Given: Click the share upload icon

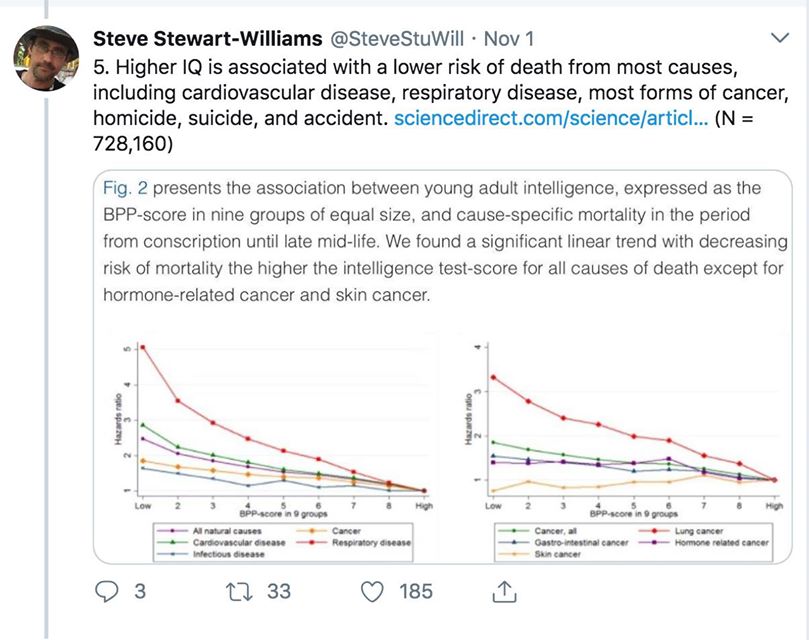Looking at the screenshot, I should coord(504,591).
